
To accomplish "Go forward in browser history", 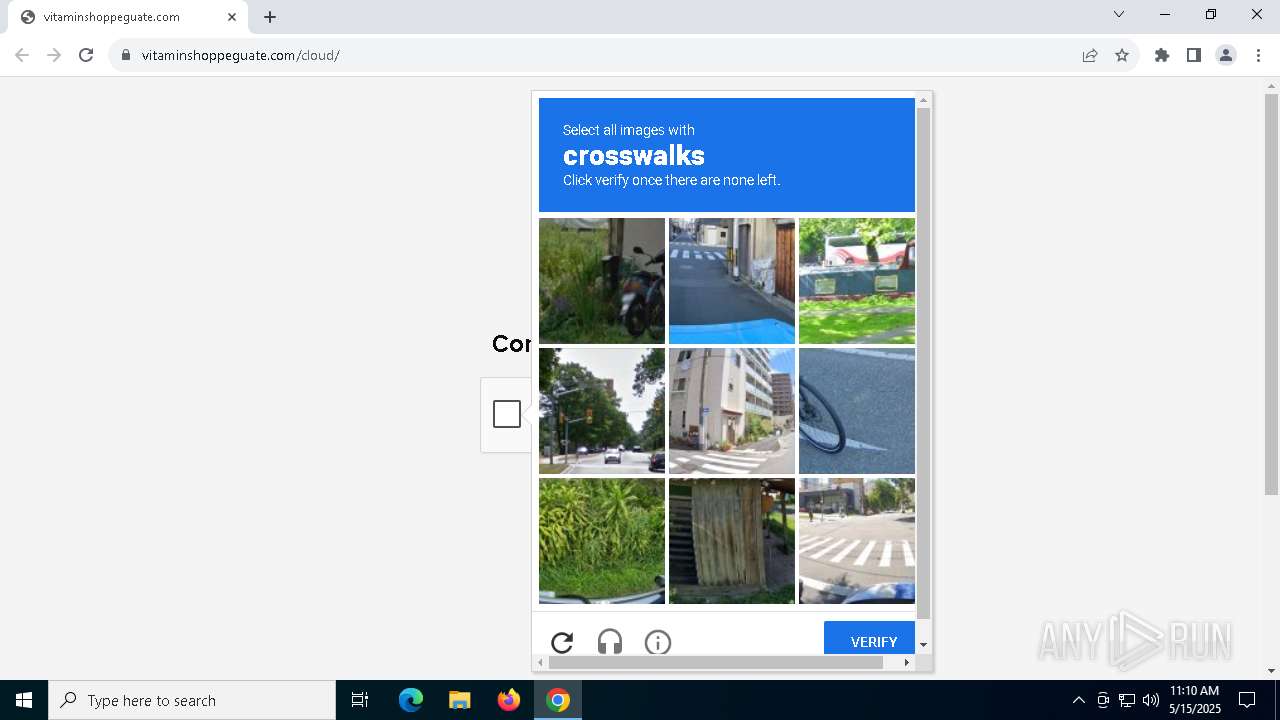I will 54,55.
